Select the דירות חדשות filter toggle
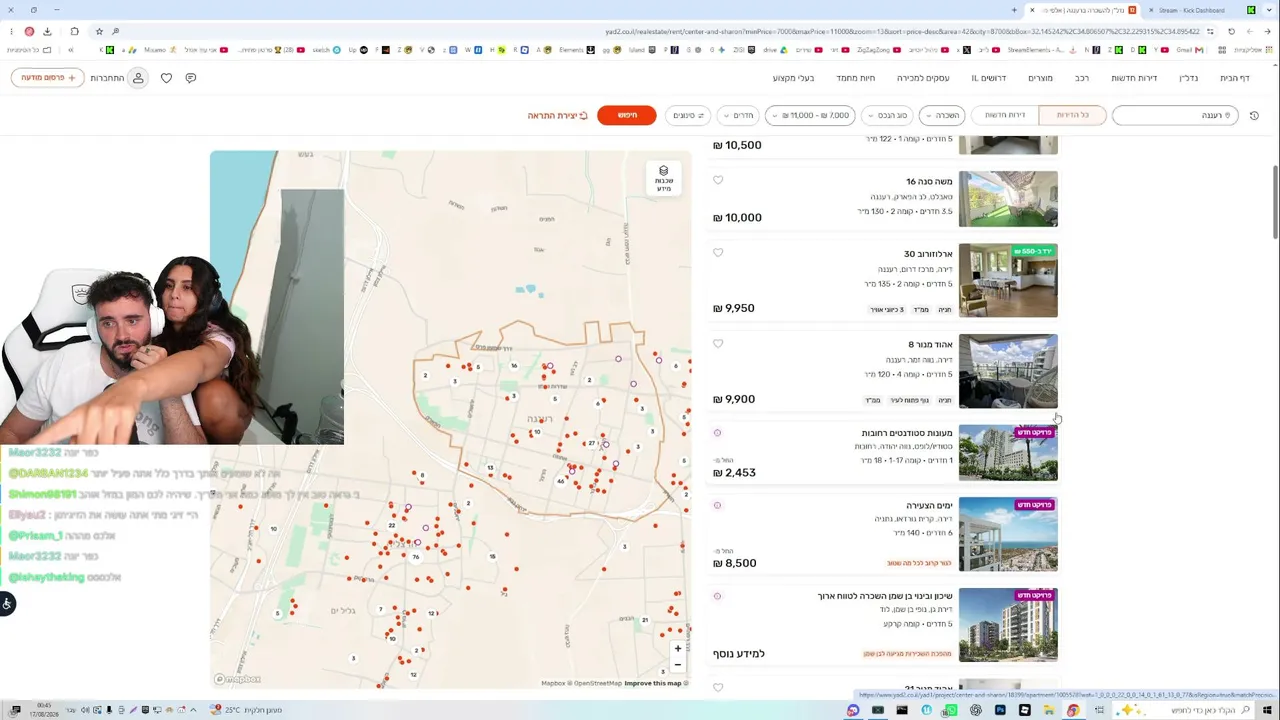Screen dimensions: 1280x720 (1005, 115)
